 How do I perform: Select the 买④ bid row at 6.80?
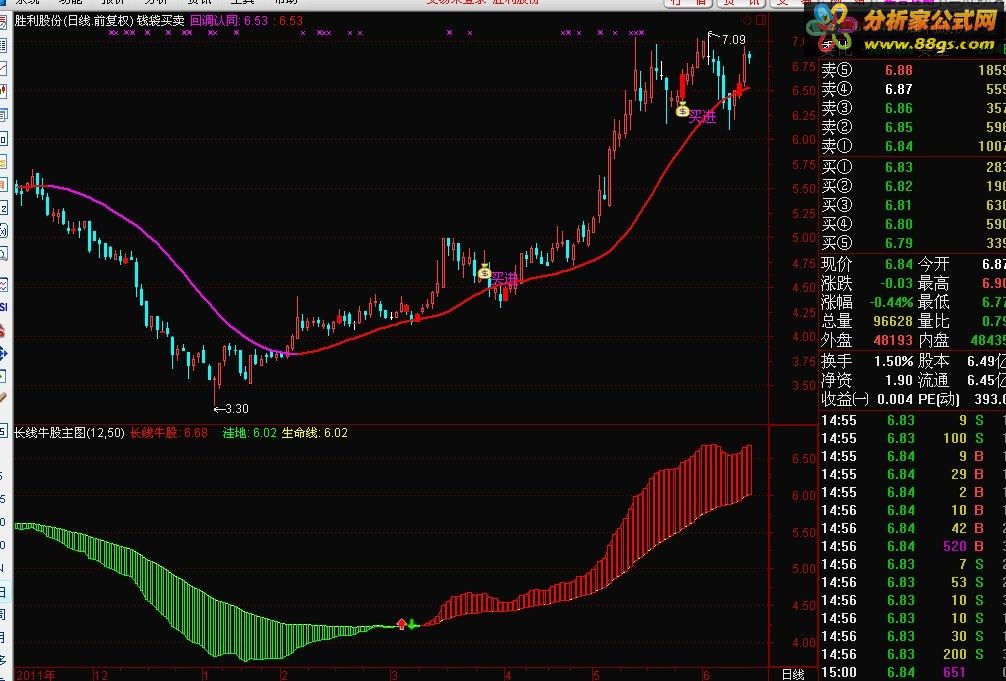click(913, 224)
